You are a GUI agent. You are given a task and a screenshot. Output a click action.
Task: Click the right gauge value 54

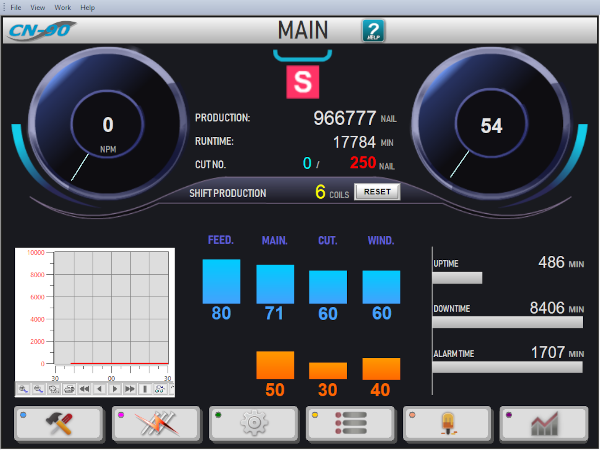tap(491, 126)
